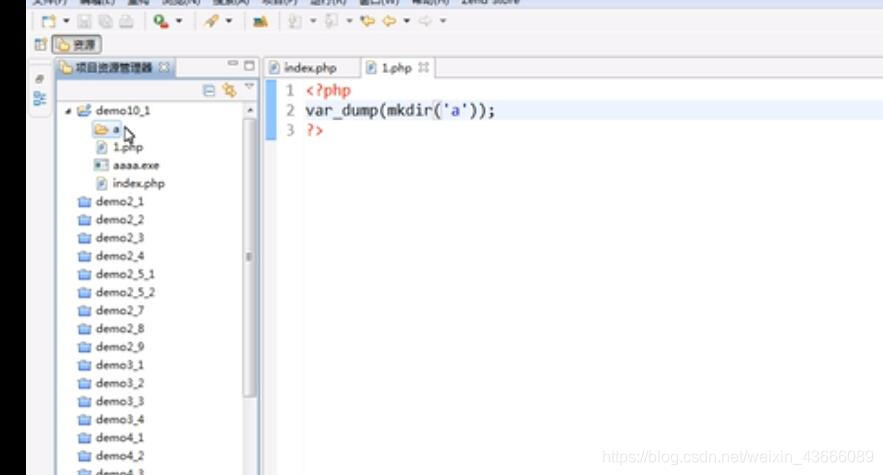Screen dimensions: 883x475
Task: Open the rocket tool dropdown arrow
Action: (x=229, y=21)
